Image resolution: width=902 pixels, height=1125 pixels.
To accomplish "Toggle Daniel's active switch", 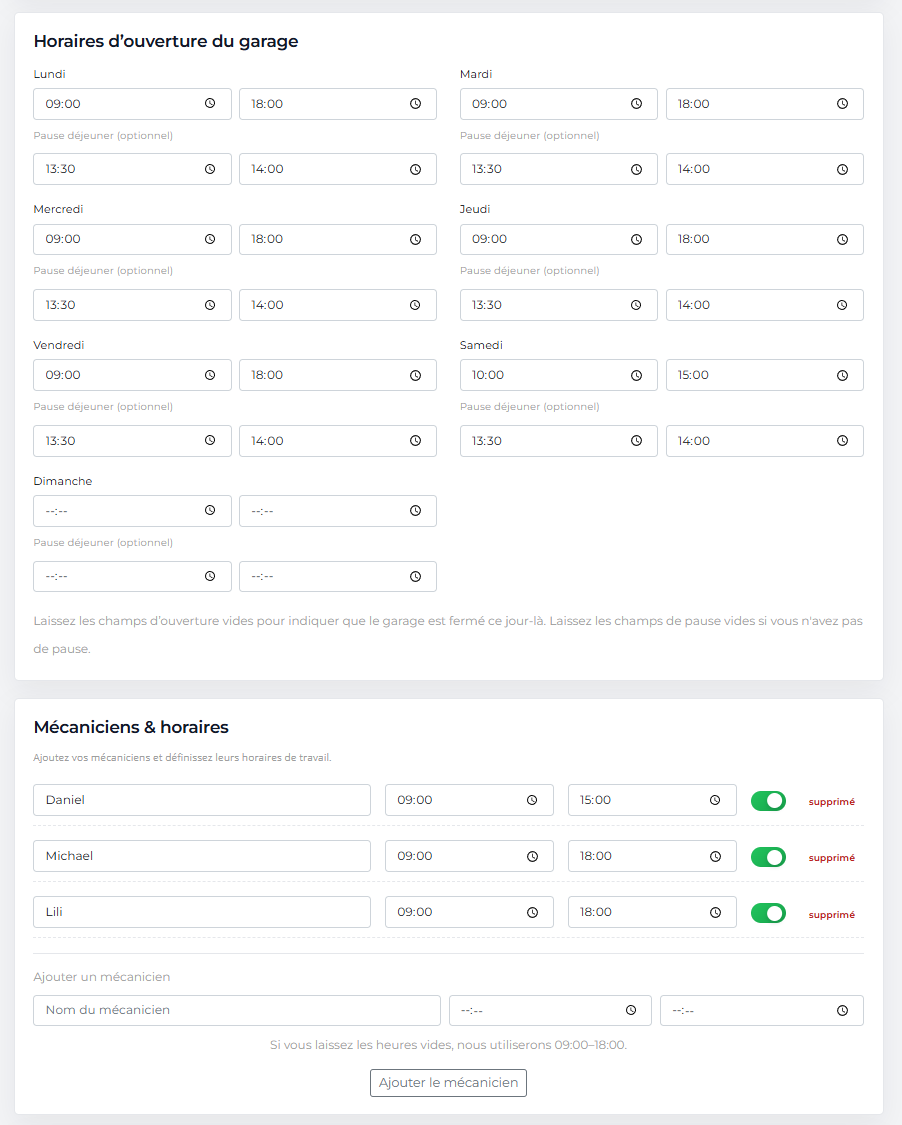I will coord(768,800).
